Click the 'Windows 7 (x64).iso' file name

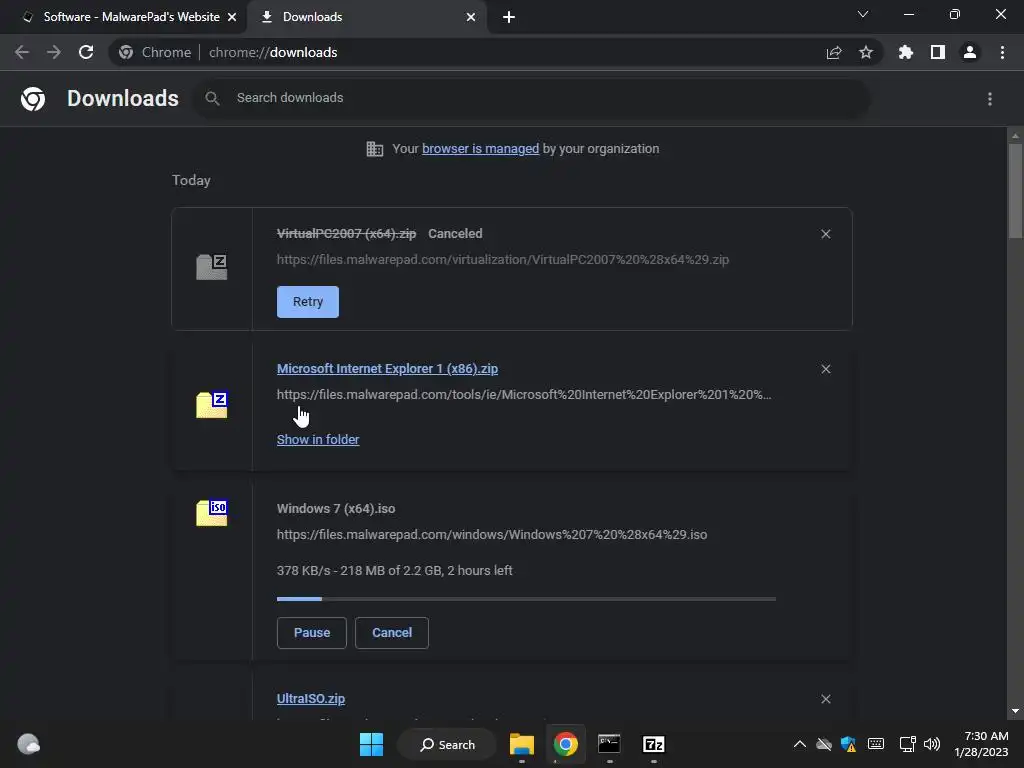[336, 509]
